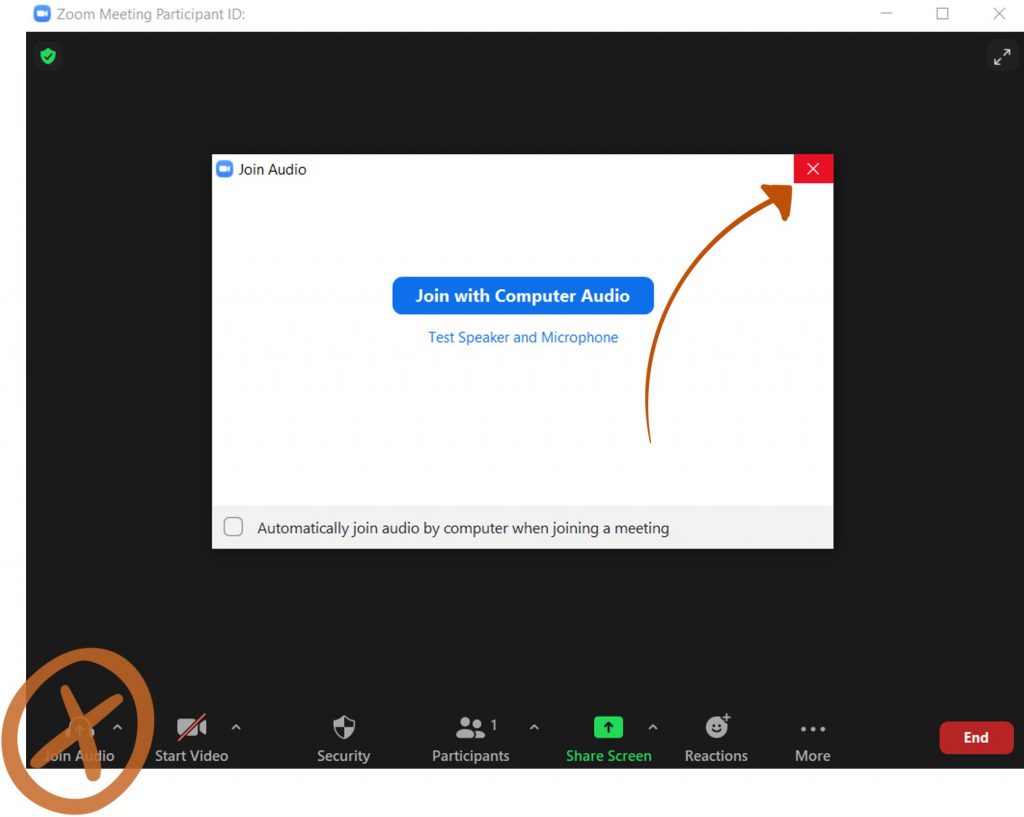Open Test Speaker and Microphone link

tap(522, 337)
